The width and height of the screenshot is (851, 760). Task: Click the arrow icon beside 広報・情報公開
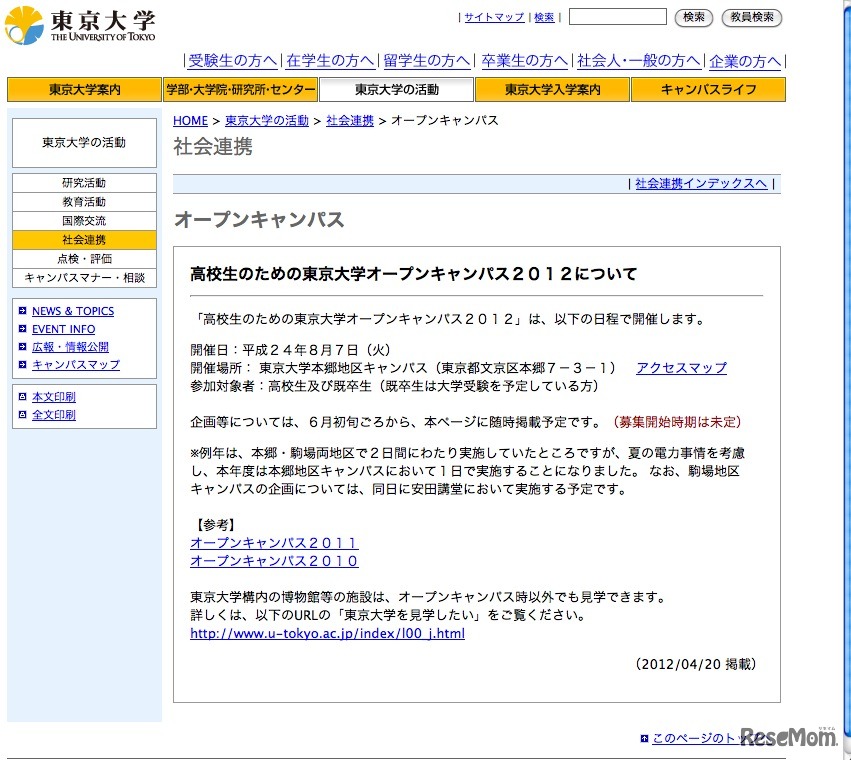(x=23, y=347)
